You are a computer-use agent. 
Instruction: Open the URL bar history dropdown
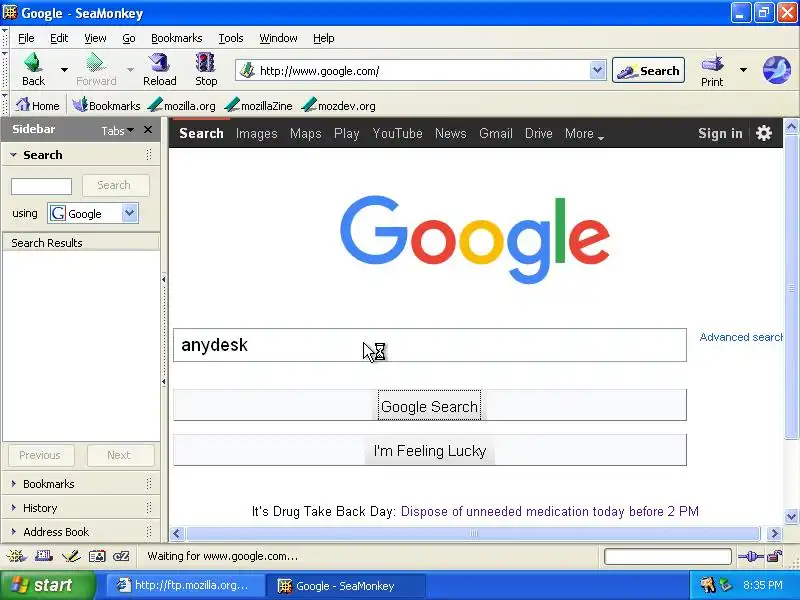(x=597, y=70)
